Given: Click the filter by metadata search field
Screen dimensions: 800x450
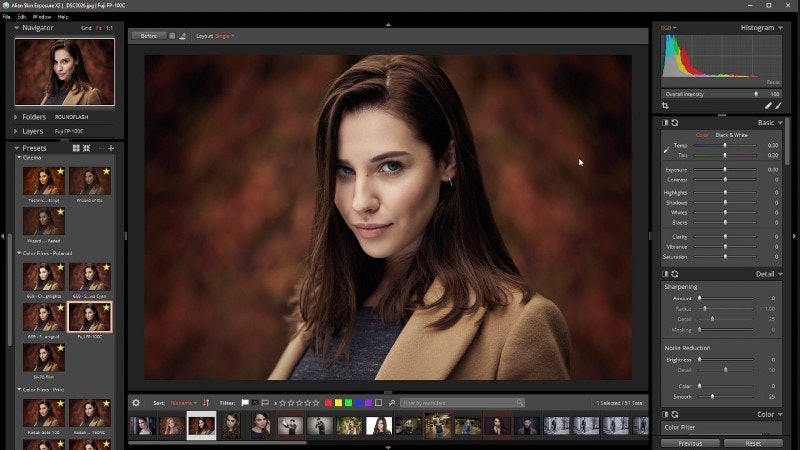Looking at the screenshot, I should (462, 403).
